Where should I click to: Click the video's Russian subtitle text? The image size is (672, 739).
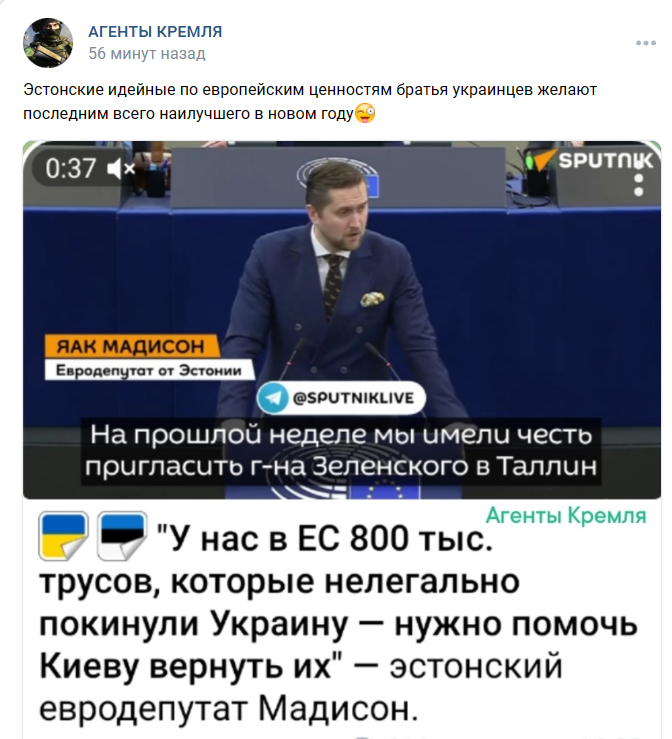tap(341, 451)
